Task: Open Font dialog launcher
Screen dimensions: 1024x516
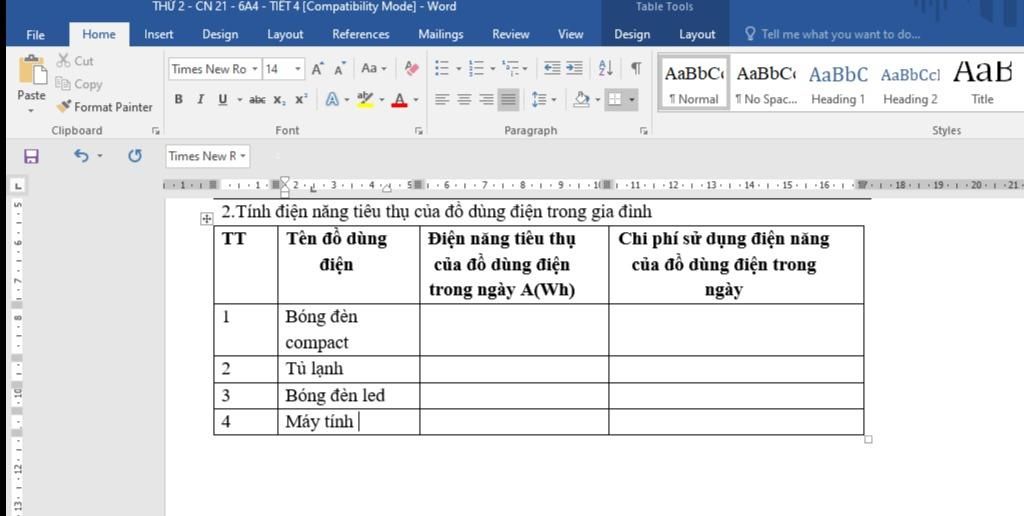Action: coord(418,131)
